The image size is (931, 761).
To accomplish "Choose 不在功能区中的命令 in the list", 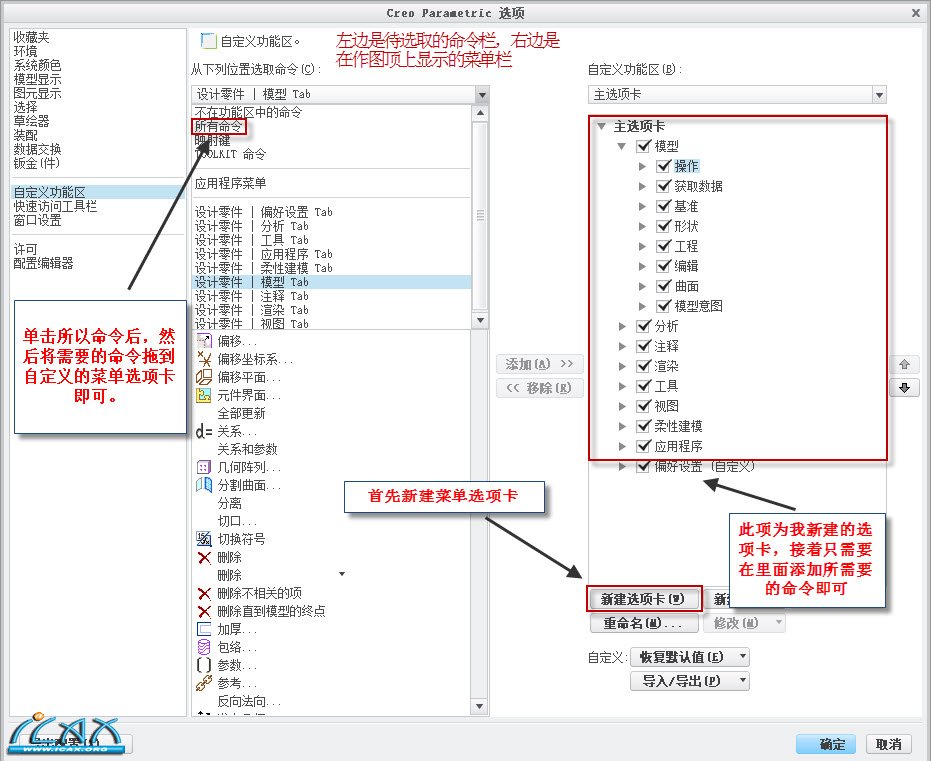I will pos(248,112).
